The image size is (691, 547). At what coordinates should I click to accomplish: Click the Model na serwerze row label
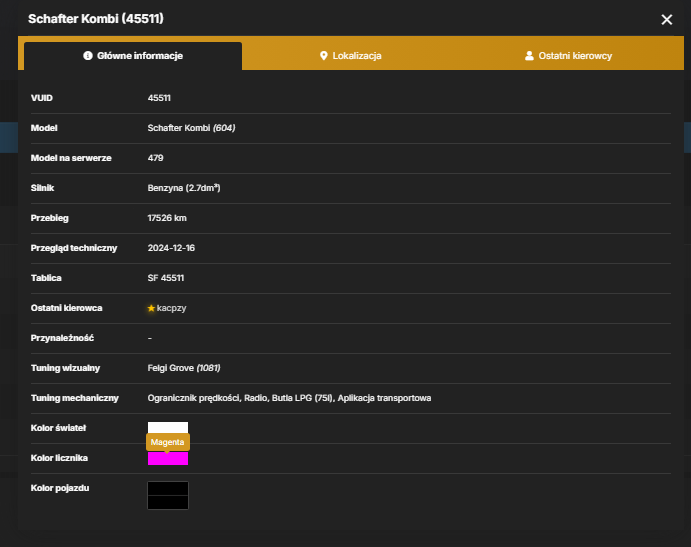pyautogui.click(x=71, y=158)
